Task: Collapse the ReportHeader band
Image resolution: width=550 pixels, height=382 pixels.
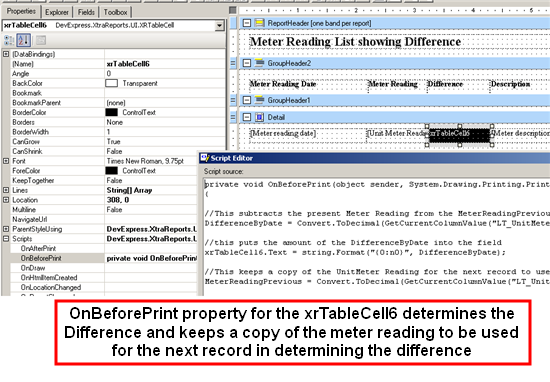Action: [247, 23]
